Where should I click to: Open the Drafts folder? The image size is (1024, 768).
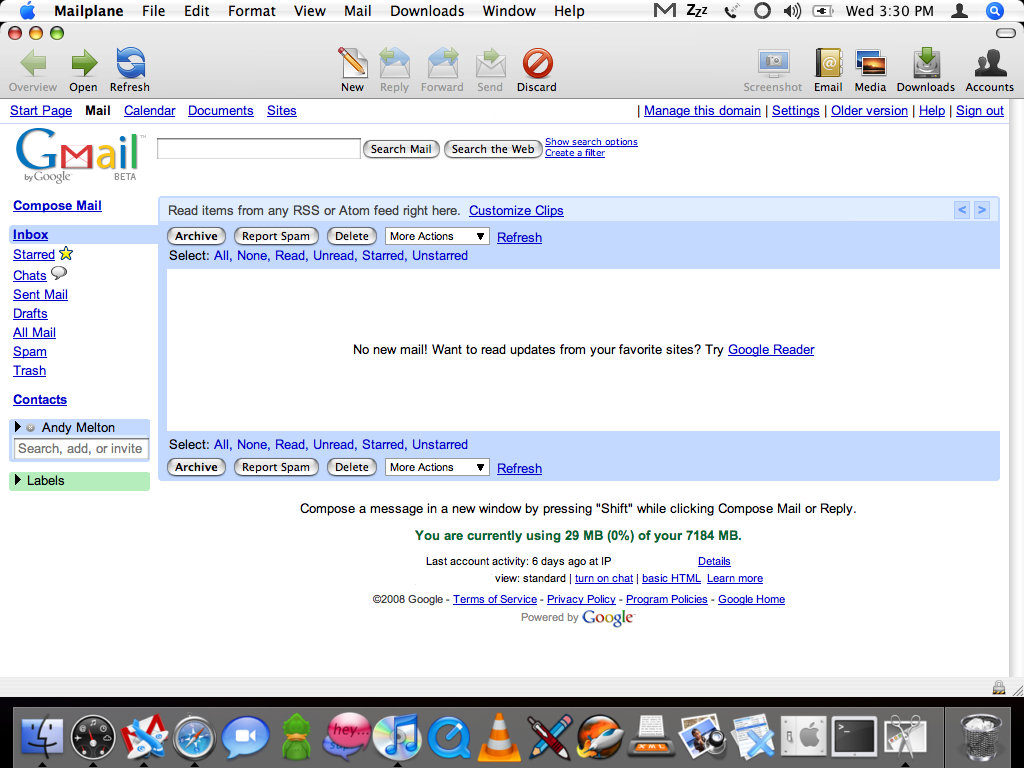click(30, 313)
